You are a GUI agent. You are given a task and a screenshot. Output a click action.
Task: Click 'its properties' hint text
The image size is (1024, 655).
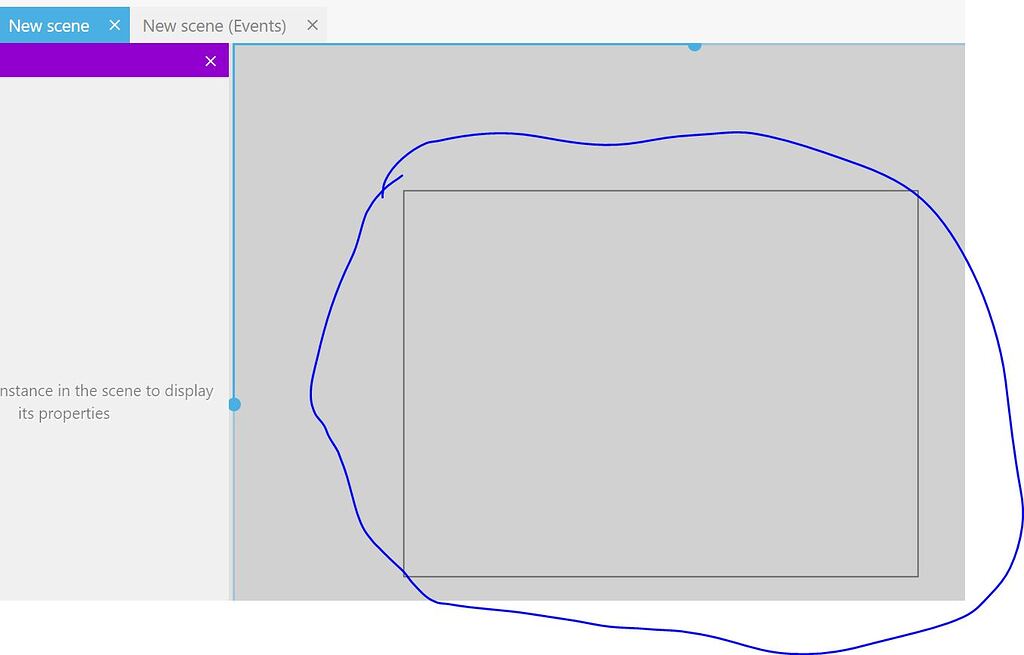coord(64,413)
